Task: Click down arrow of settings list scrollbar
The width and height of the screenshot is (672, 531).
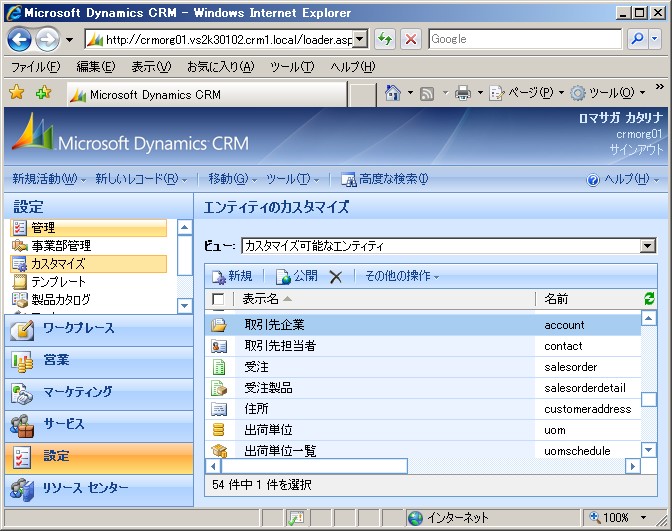Action: [x=184, y=306]
